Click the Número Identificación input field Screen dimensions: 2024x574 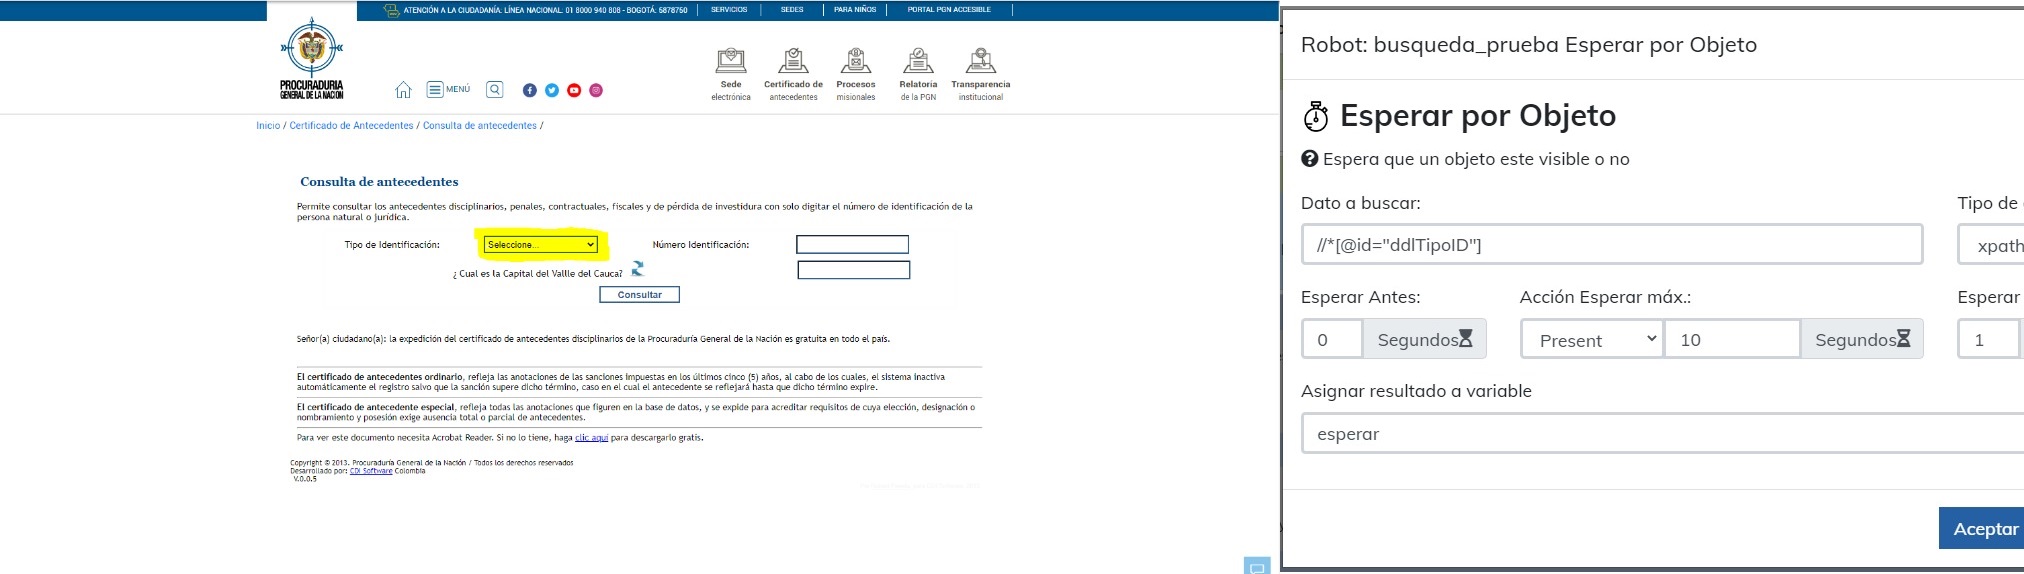(852, 245)
